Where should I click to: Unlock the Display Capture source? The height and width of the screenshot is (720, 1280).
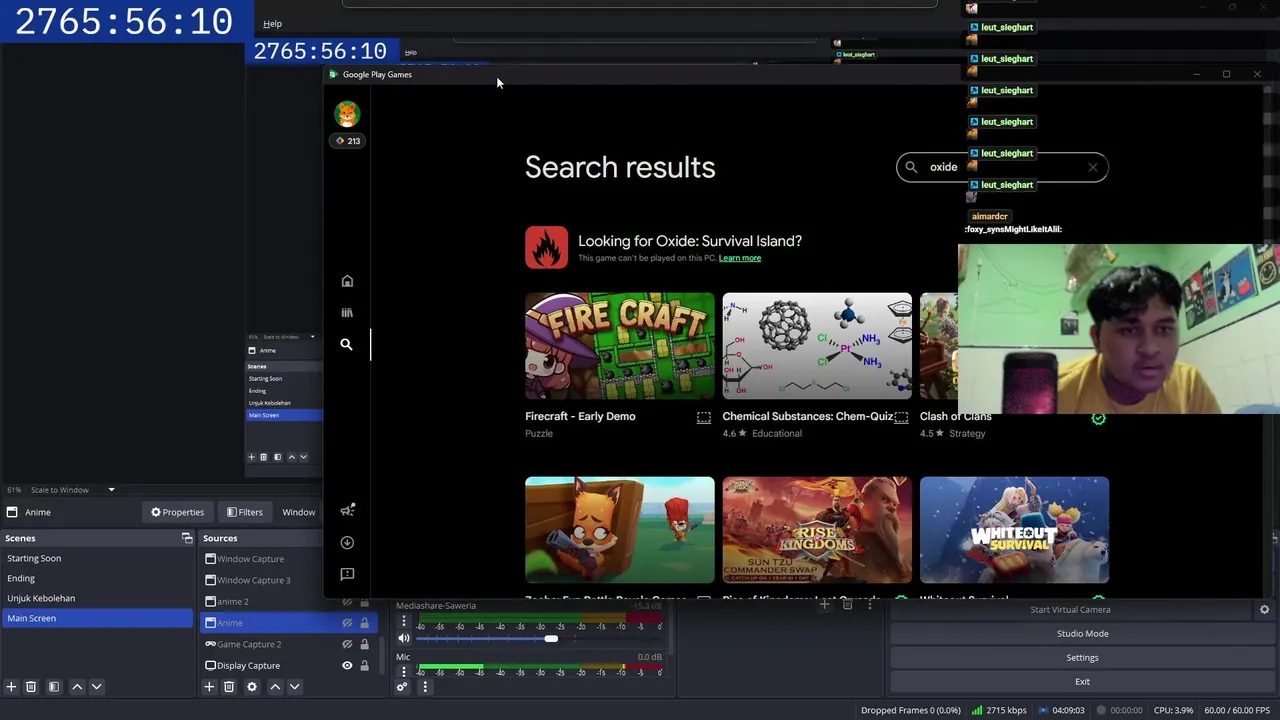click(x=364, y=665)
